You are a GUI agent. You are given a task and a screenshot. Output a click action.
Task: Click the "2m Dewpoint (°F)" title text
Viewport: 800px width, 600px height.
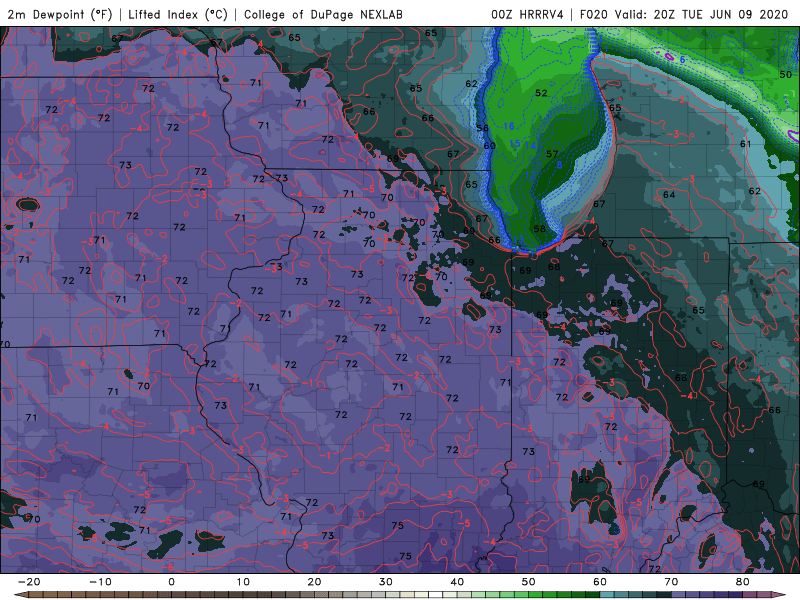60,14
